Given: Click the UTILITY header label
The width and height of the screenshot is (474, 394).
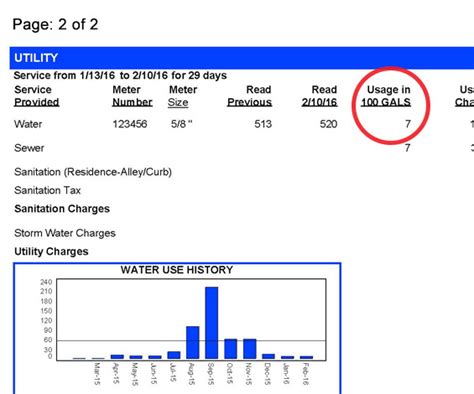Looking at the screenshot, I should coord(36,58).
